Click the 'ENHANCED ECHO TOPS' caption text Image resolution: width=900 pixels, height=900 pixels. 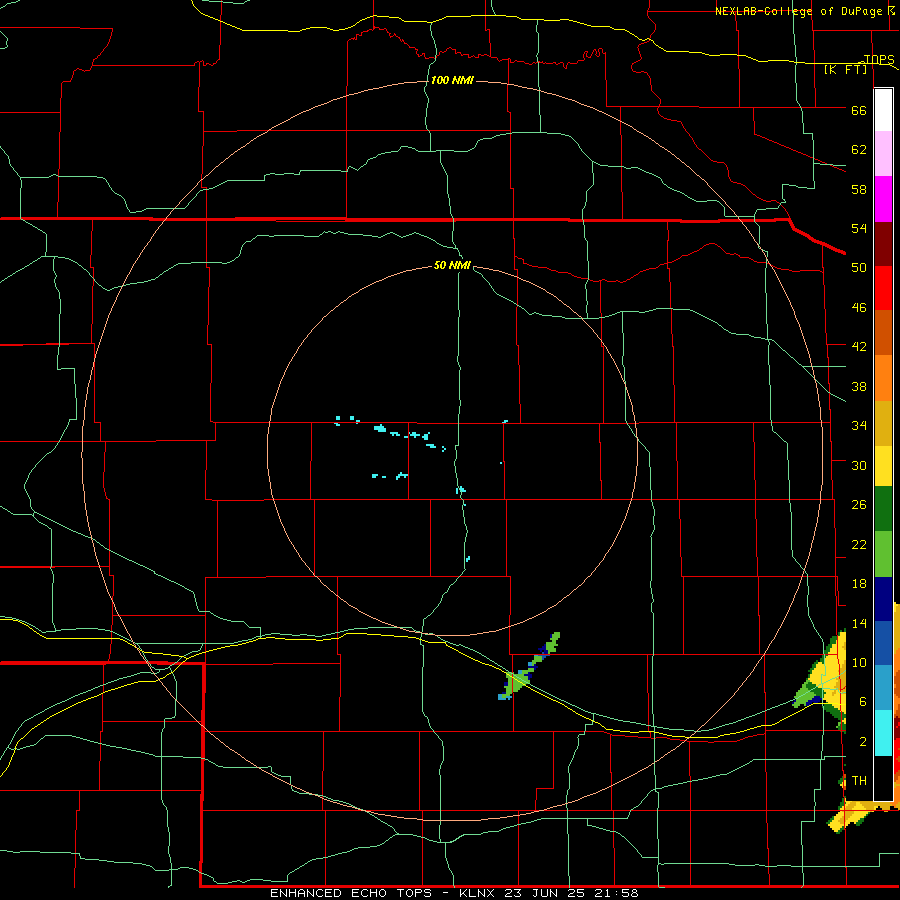pos(351,893)
